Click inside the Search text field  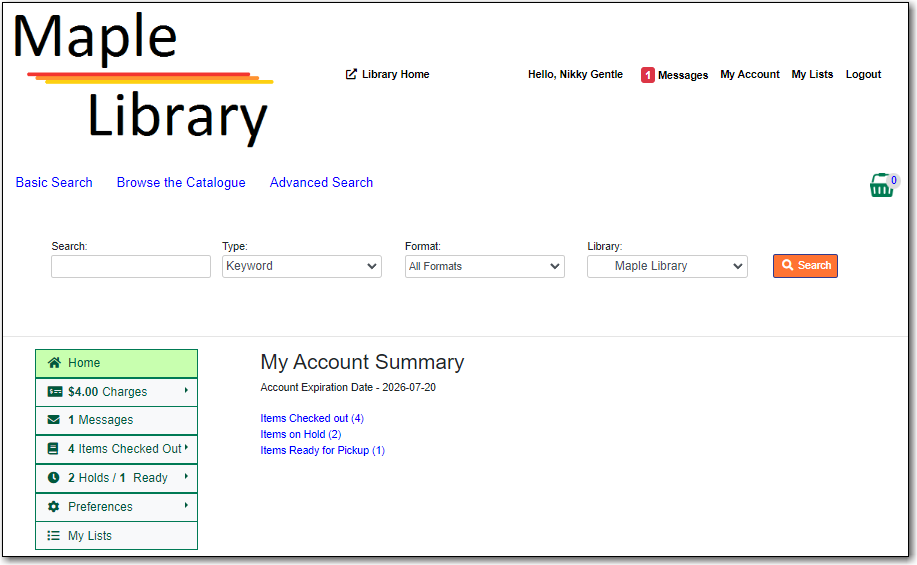tap(131, 266)
